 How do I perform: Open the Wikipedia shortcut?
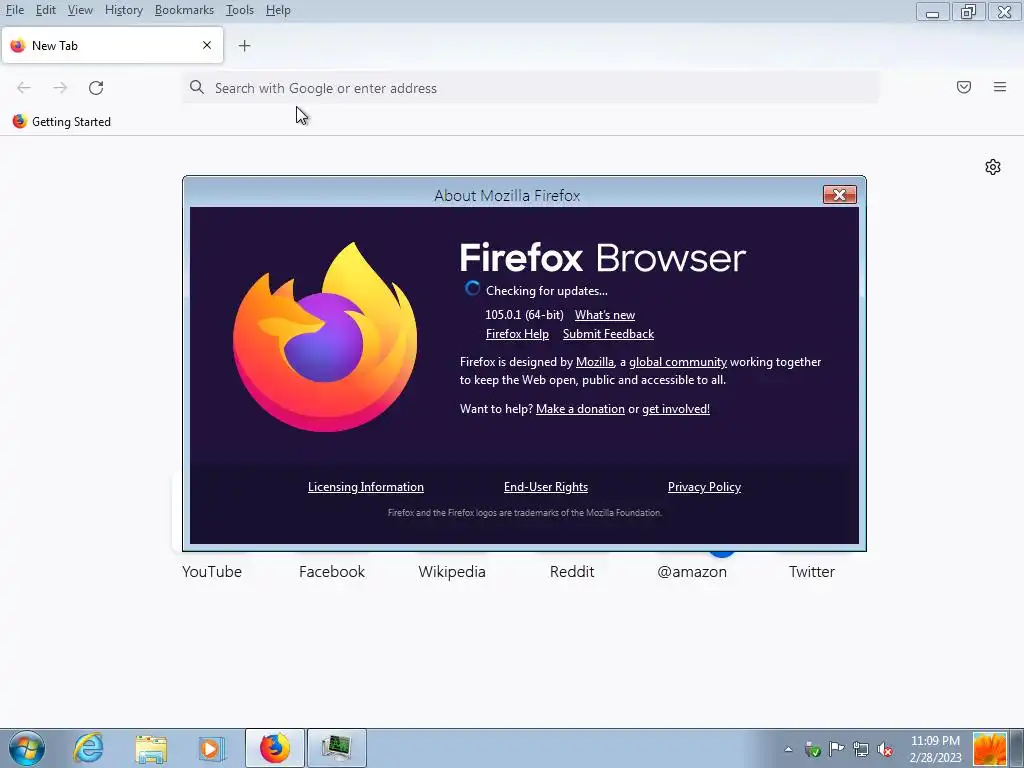click(452, 571)
